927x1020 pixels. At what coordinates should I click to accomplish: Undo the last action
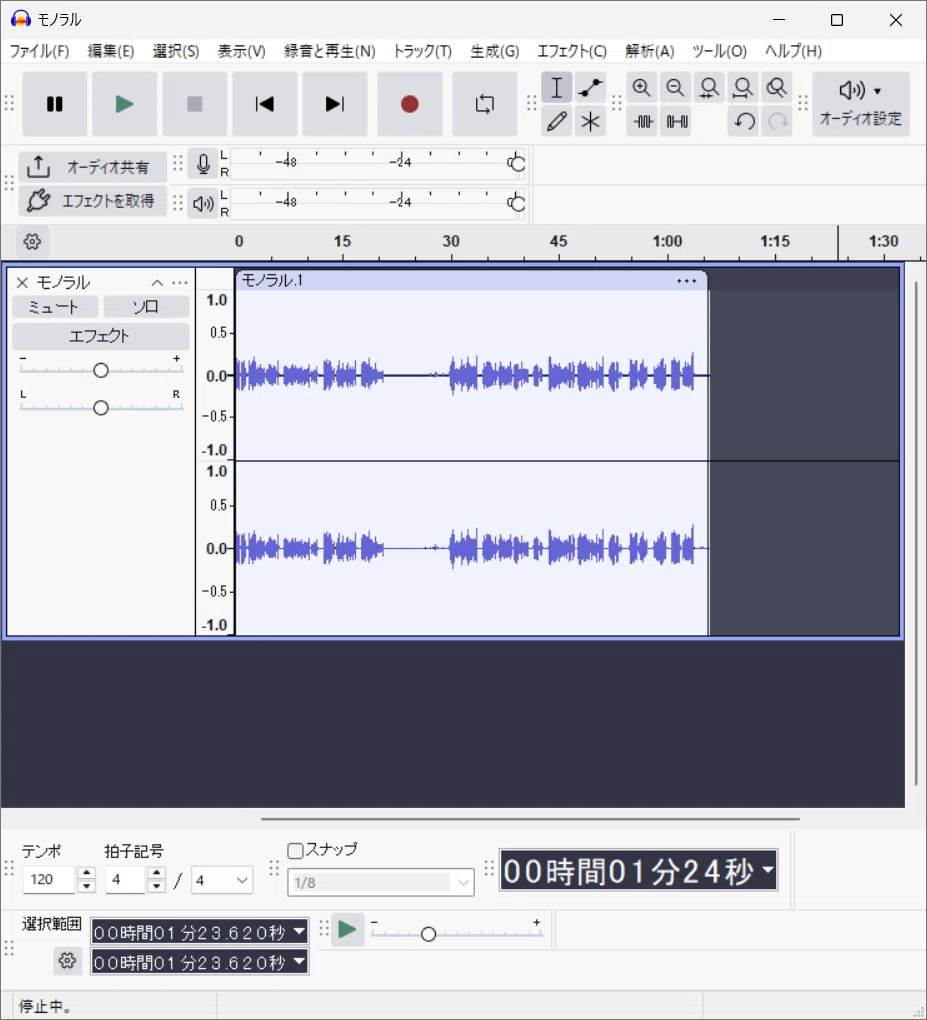[x=744, y=122]
